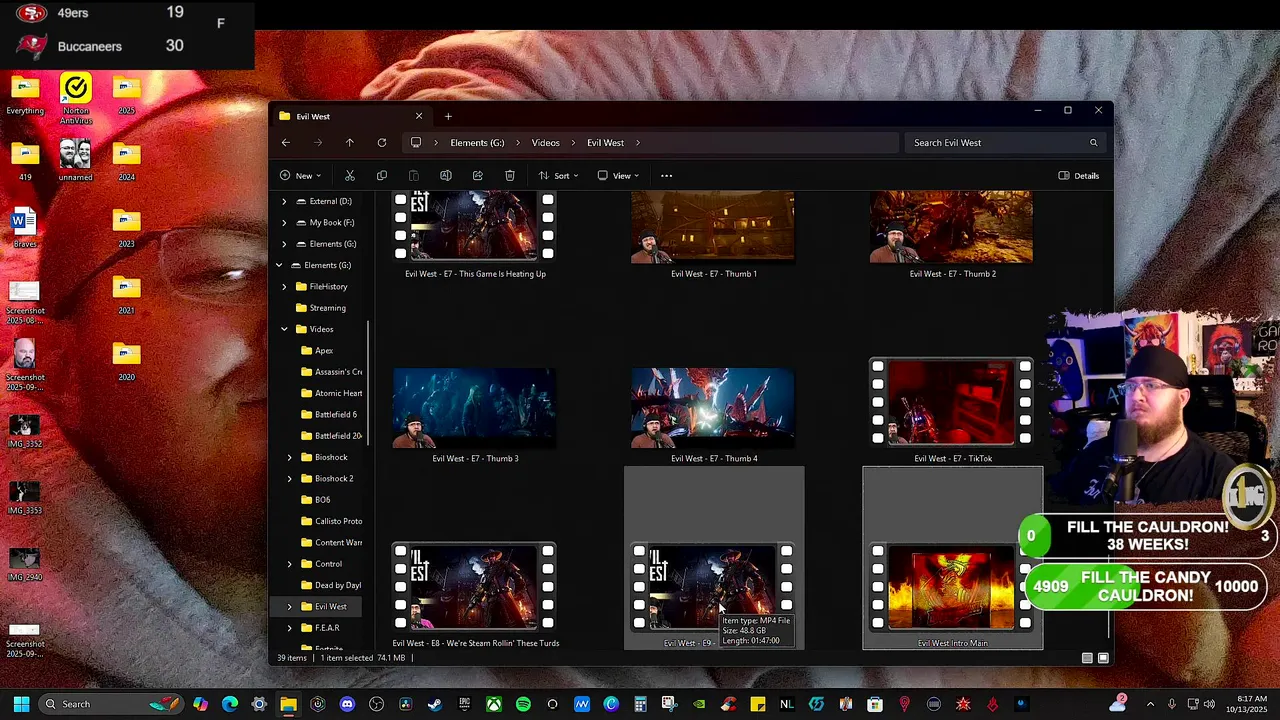Screen dimensions: 1280x720
Task: Open Microsoft Edge from the taskbar
Action: click(x=230, y=704)
